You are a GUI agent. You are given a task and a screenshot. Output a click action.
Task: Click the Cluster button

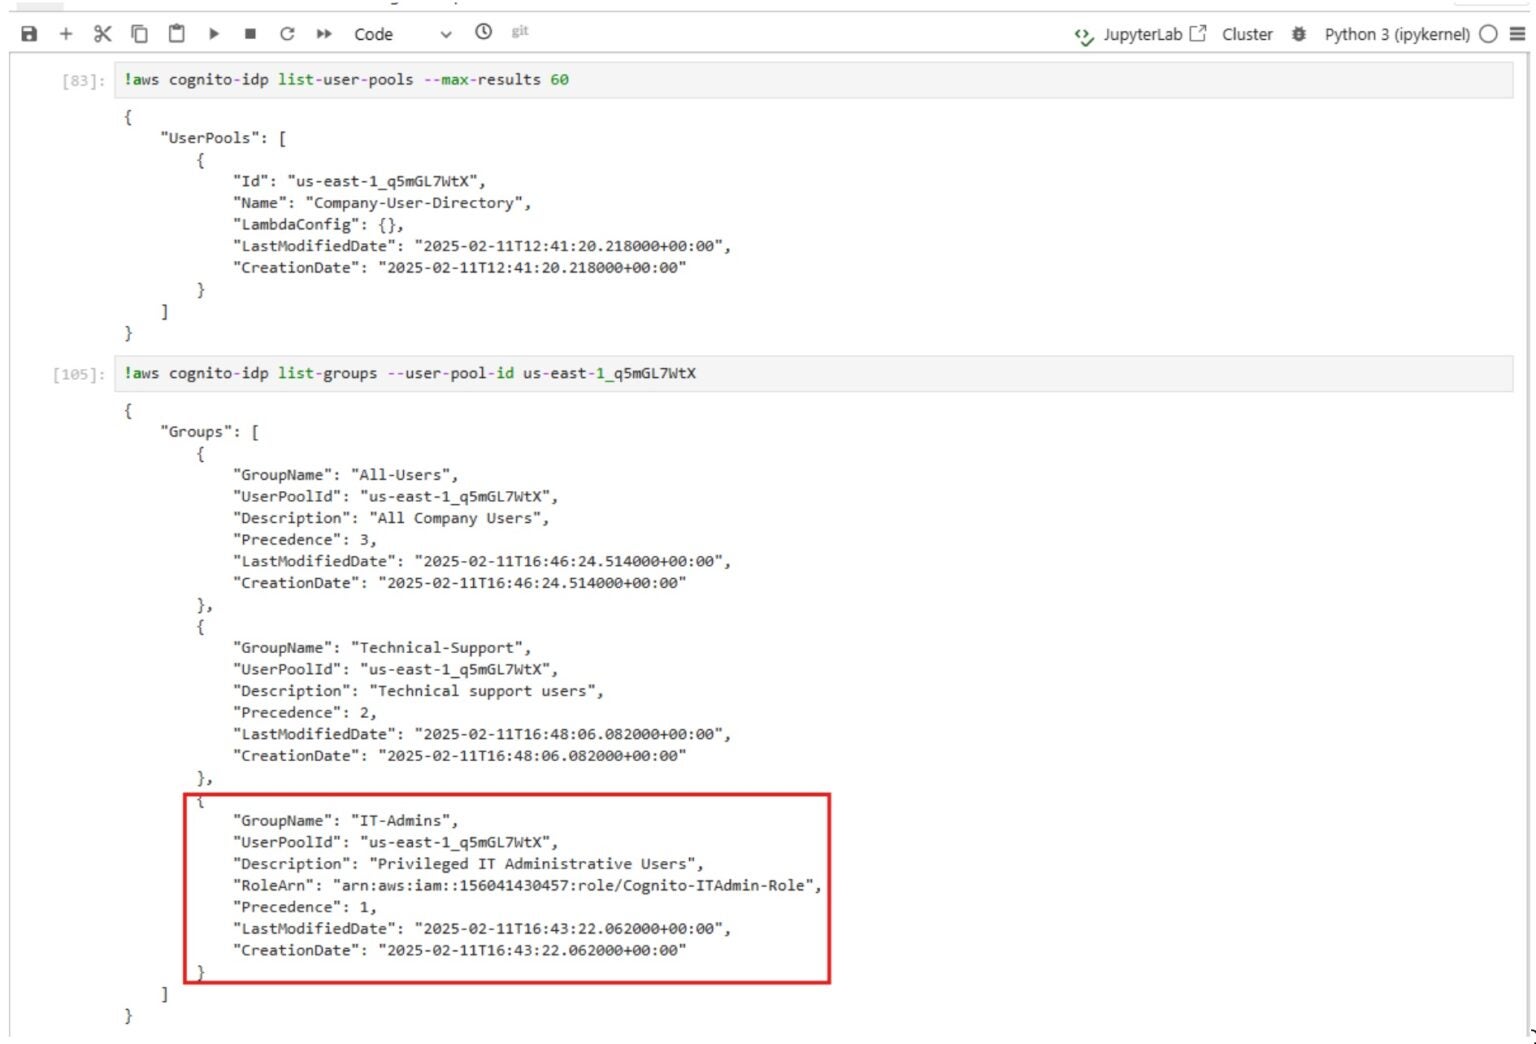tap(1247, 34)
